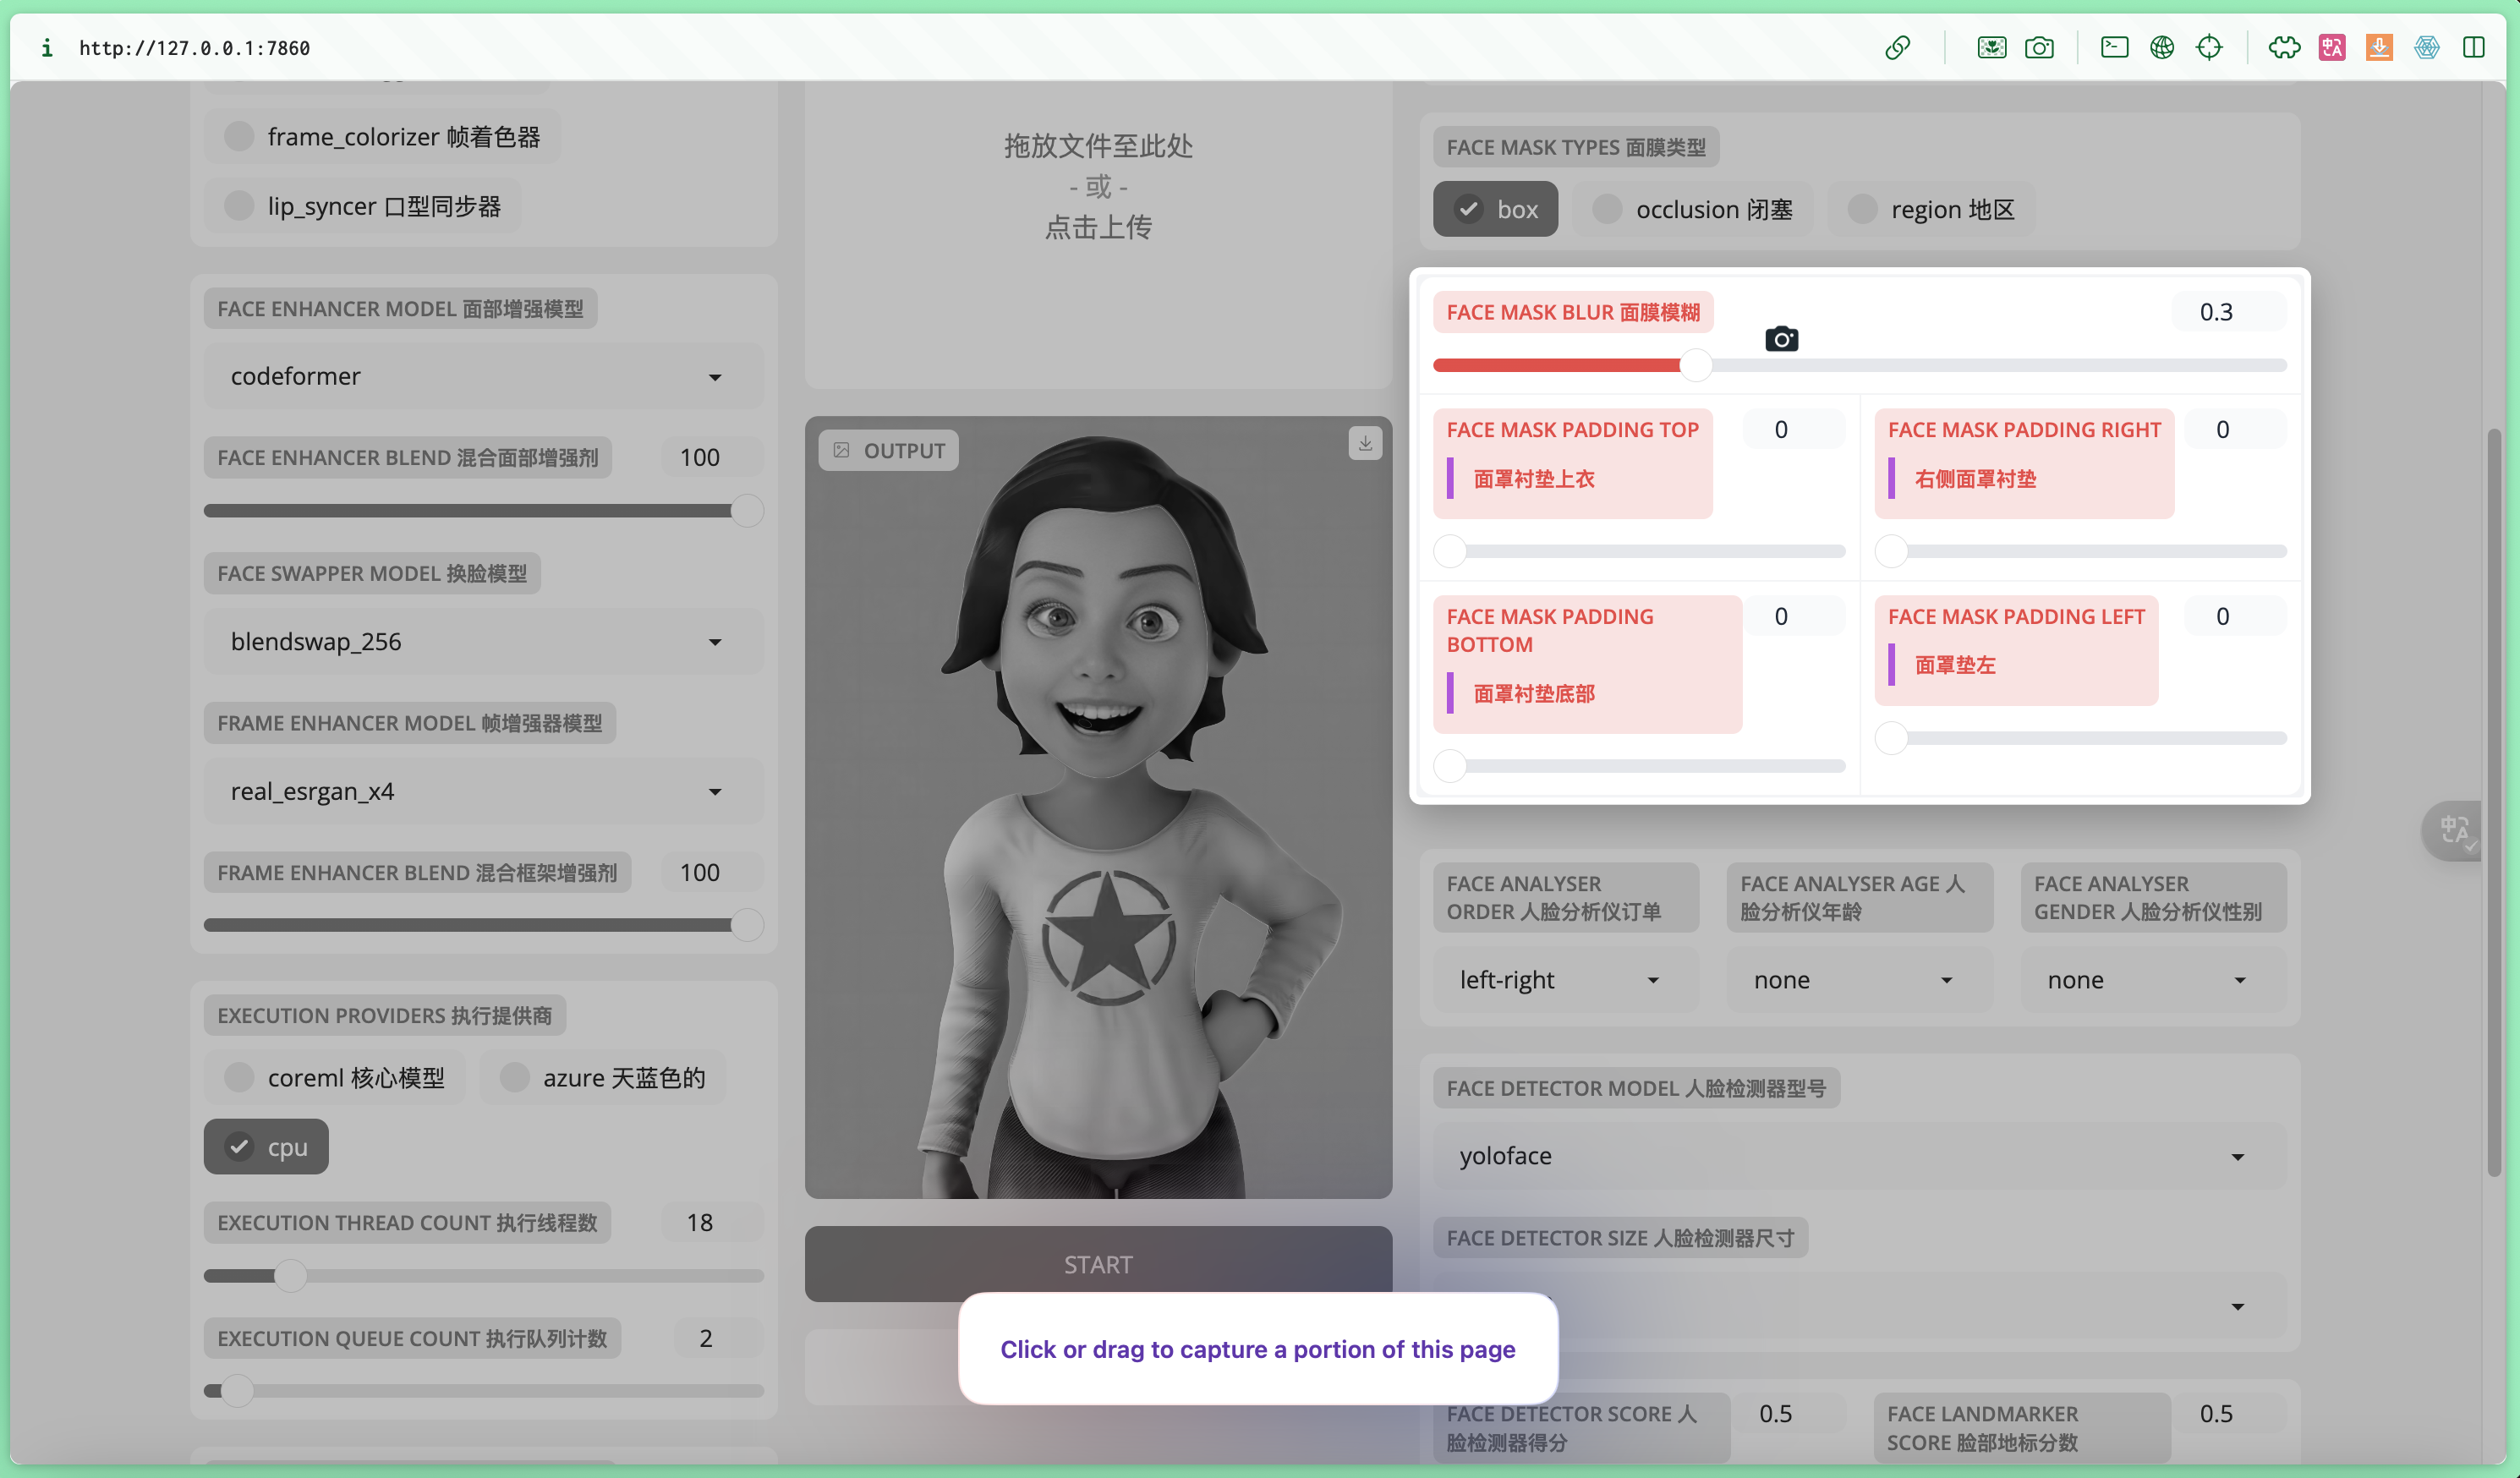Click the face mask padding top value field
The width and height of the screenshot is (2520, 1478).
pyautogui.click(x=1794, y=429)
